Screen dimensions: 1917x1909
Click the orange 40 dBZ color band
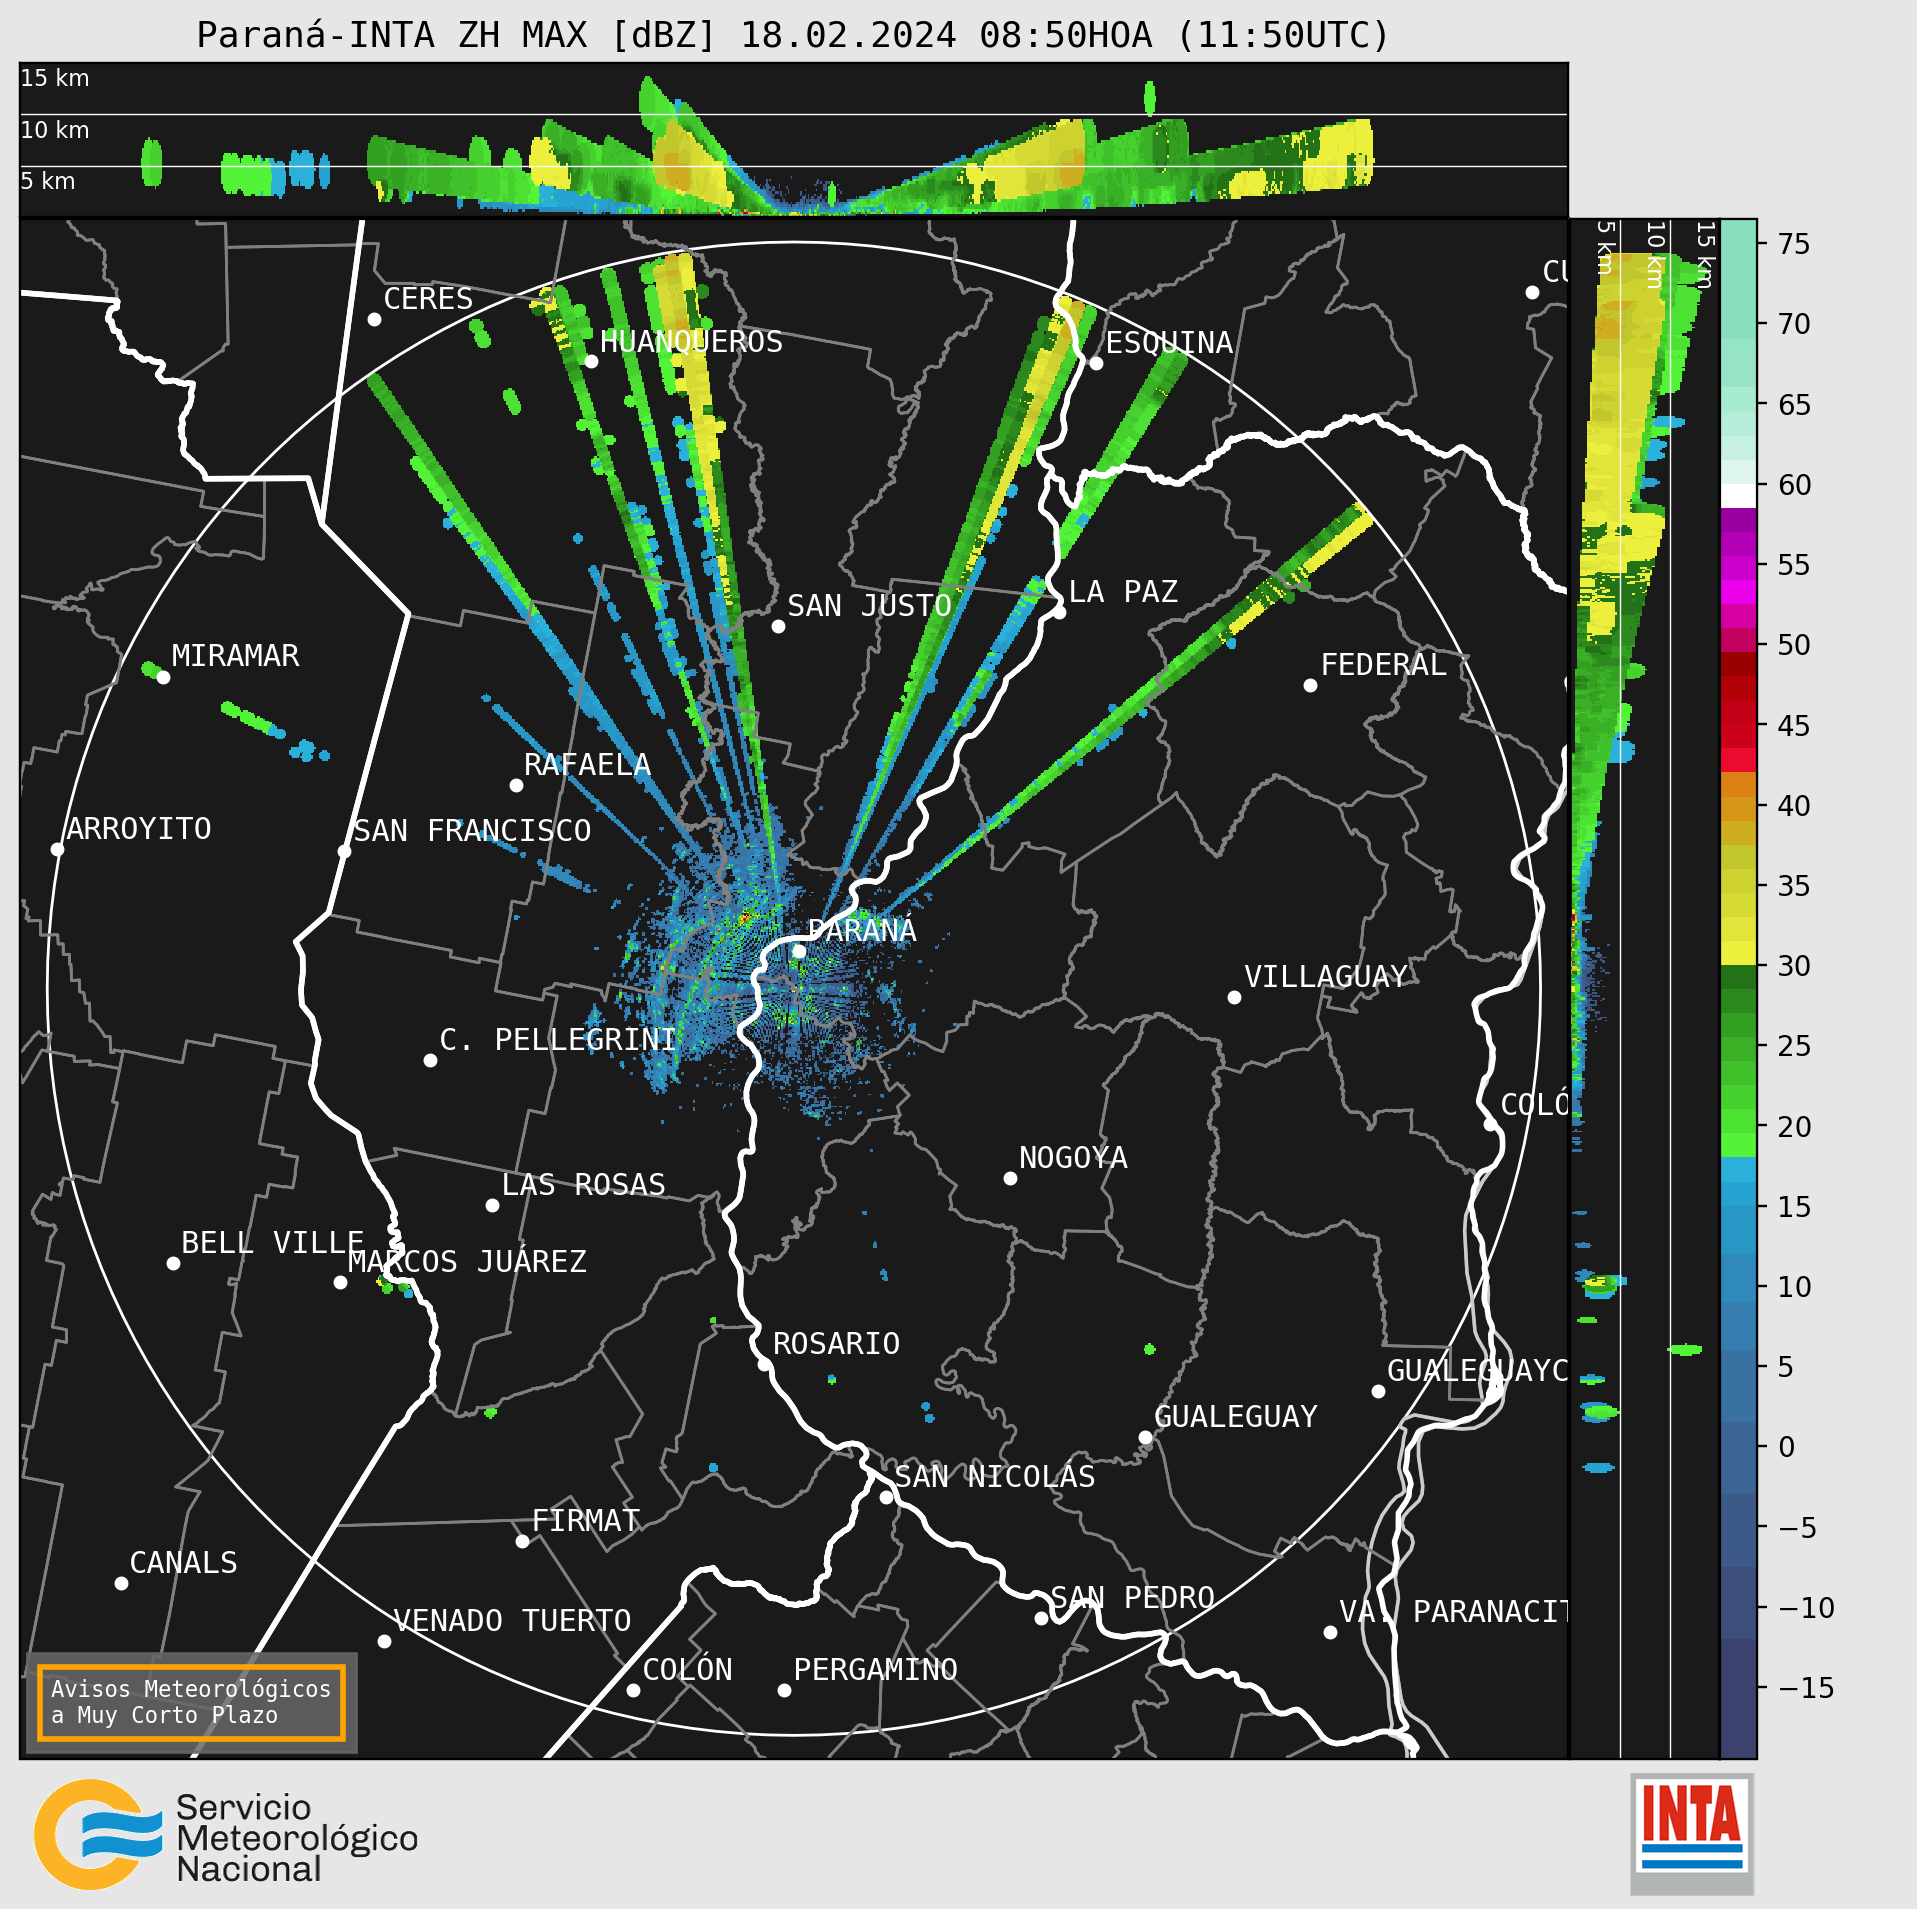1738,809
